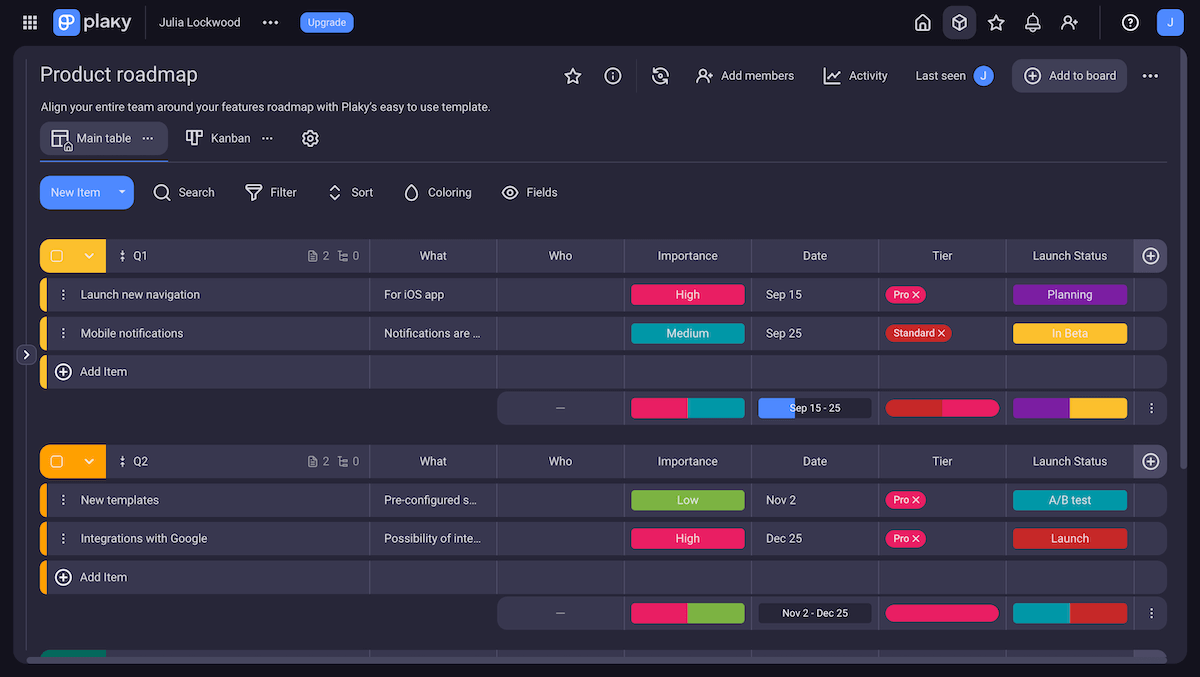1200x677 pixels.
Task: Expand the left sidebar
Action: [26, 354]
